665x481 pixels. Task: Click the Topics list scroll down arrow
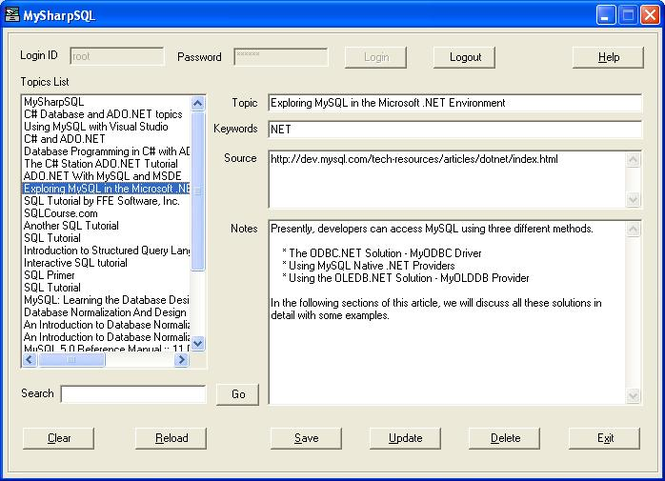198,343
